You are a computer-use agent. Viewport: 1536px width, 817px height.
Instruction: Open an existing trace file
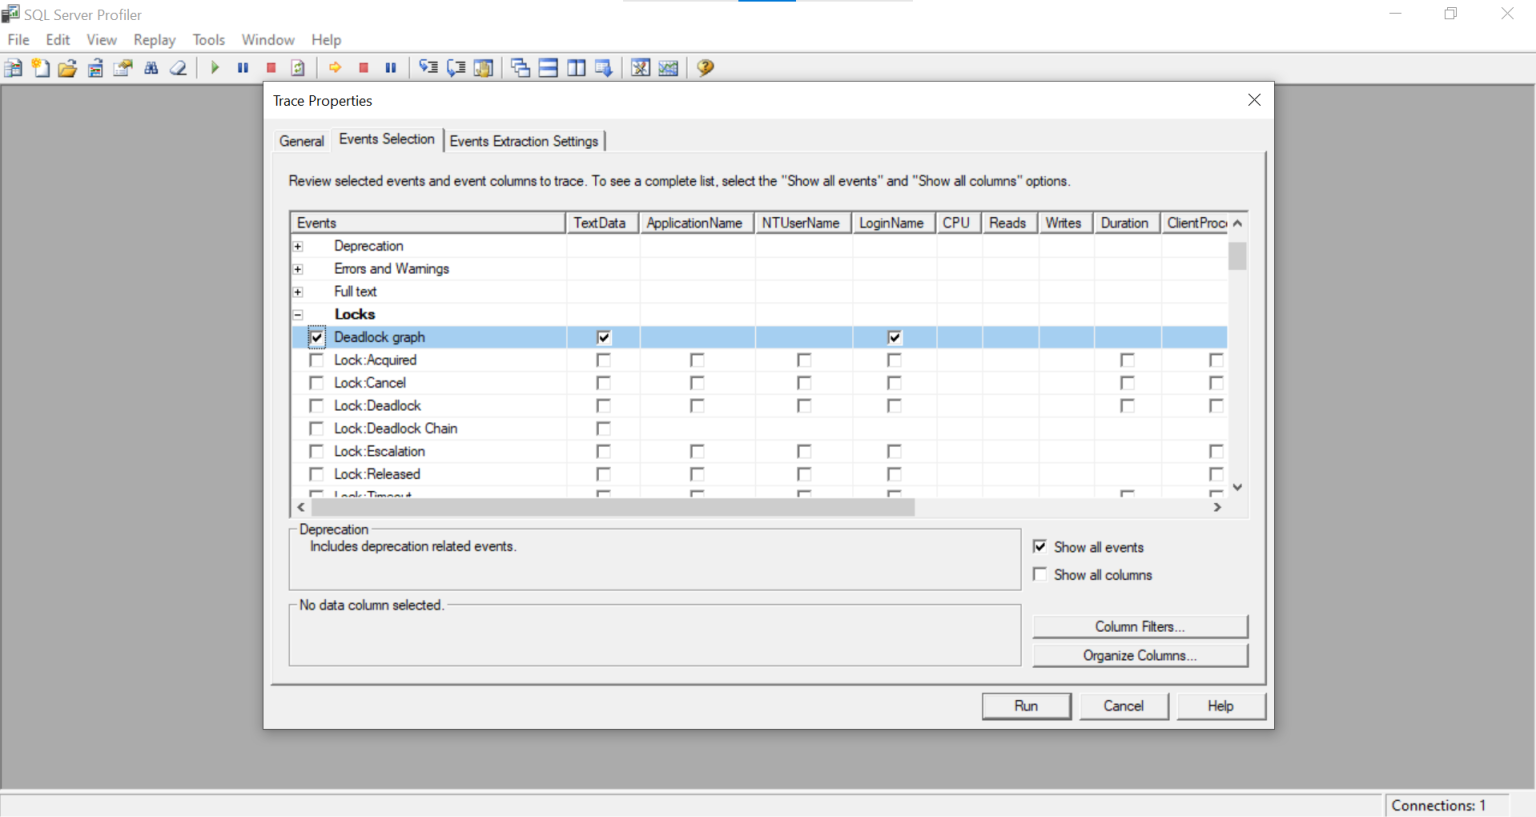[68, 67]
